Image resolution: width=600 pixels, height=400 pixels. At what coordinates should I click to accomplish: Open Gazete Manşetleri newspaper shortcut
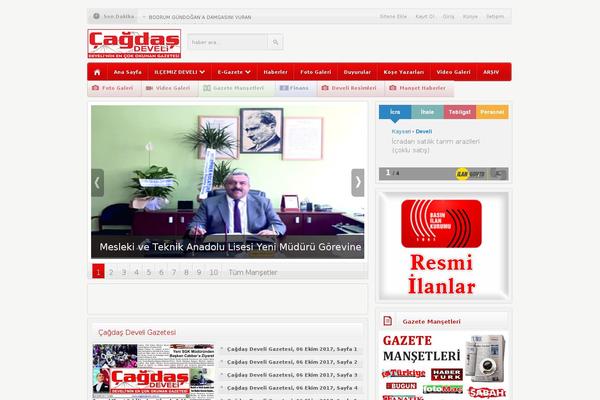(234, 88)
